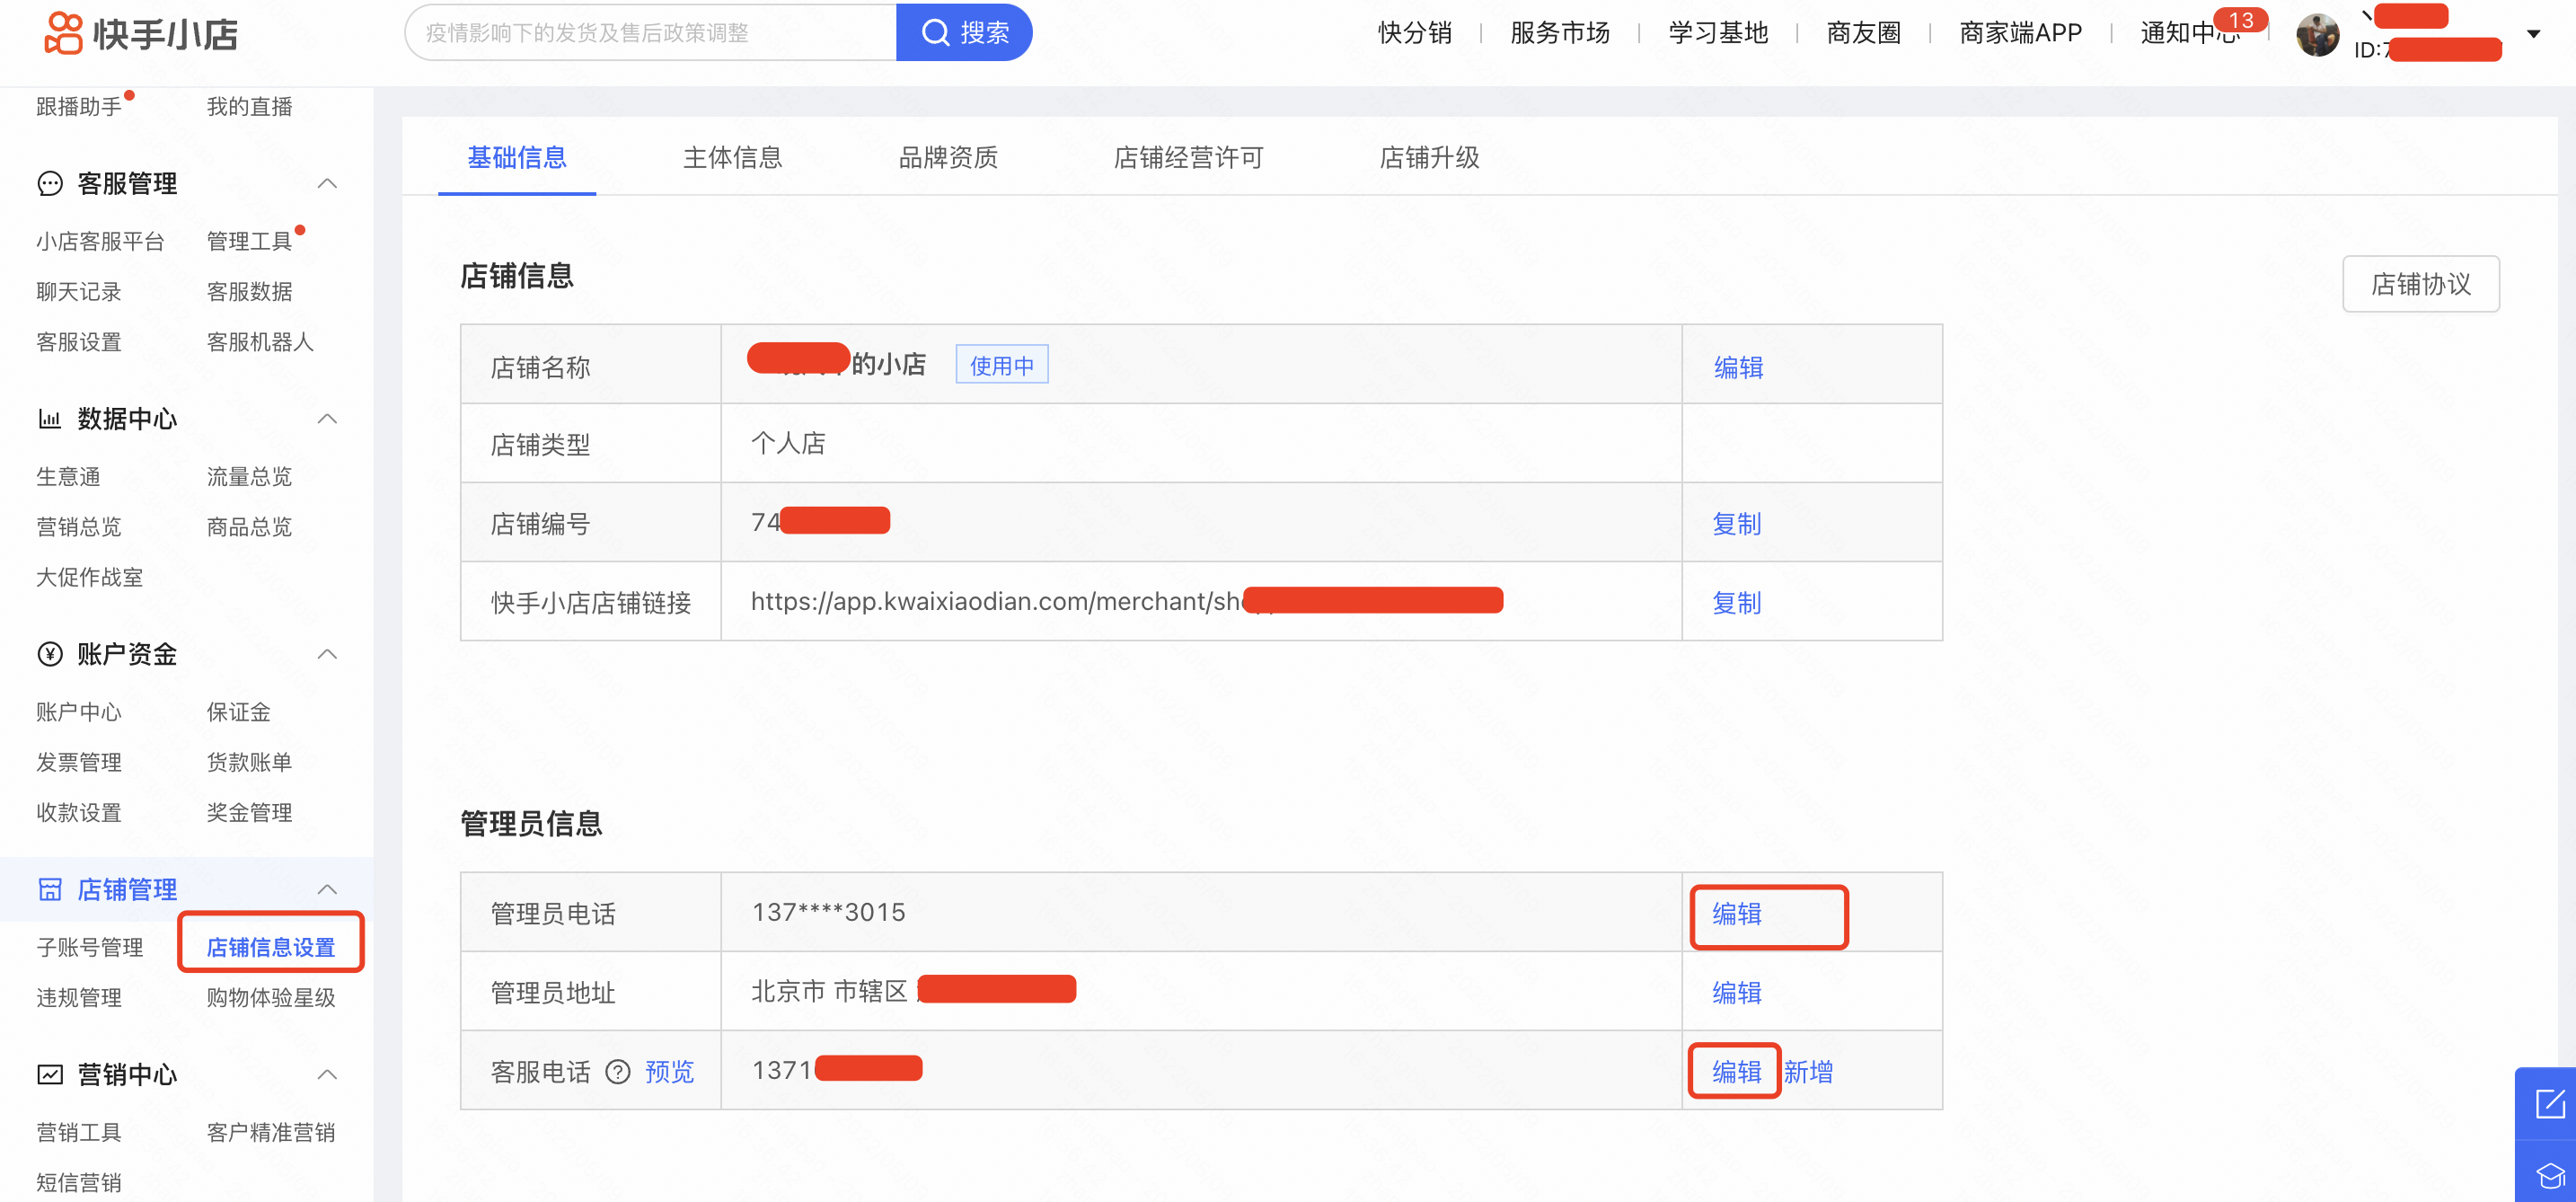The height and width of the screenshot is (1202, 2576).
Task: Click the 账户资金 yen icon
Action: (x=50, y=654)
